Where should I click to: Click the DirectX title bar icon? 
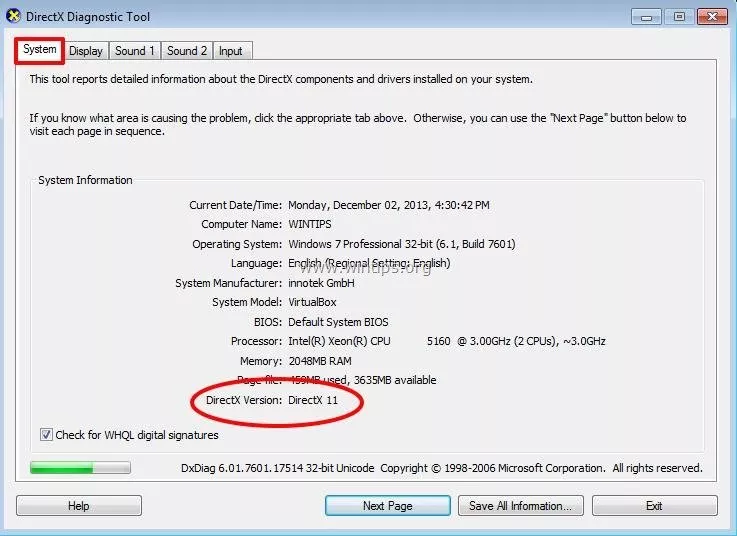pos(14,16)
